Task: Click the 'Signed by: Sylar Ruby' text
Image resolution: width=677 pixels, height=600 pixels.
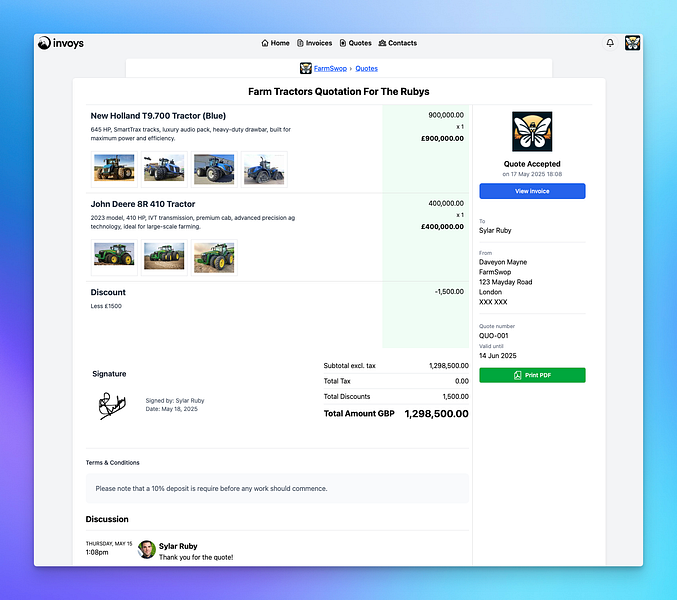Action: 175,401
